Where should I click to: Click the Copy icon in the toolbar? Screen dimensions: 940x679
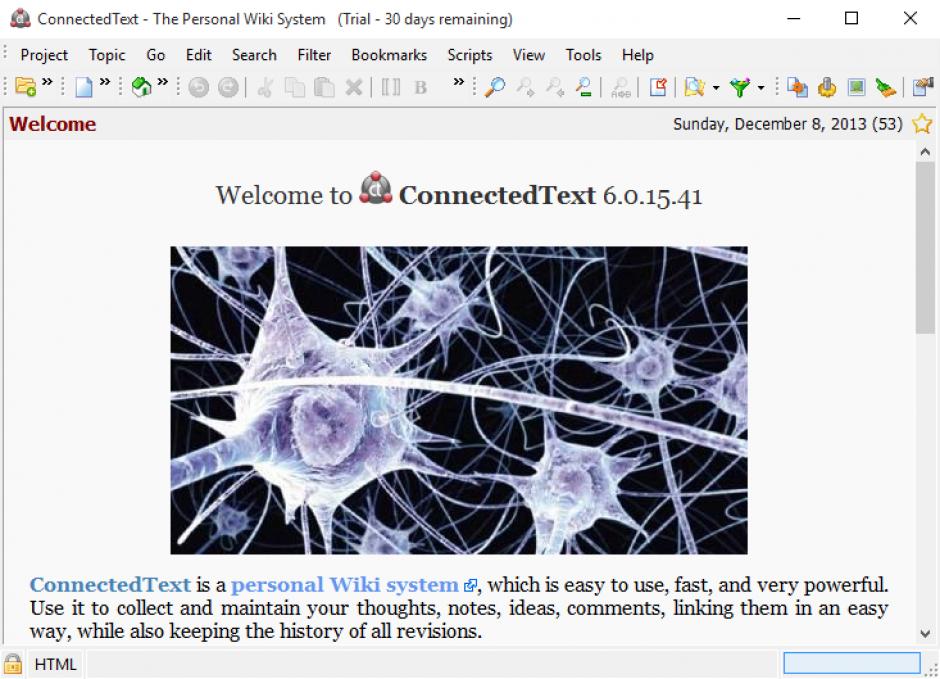[x=294, y=87]
